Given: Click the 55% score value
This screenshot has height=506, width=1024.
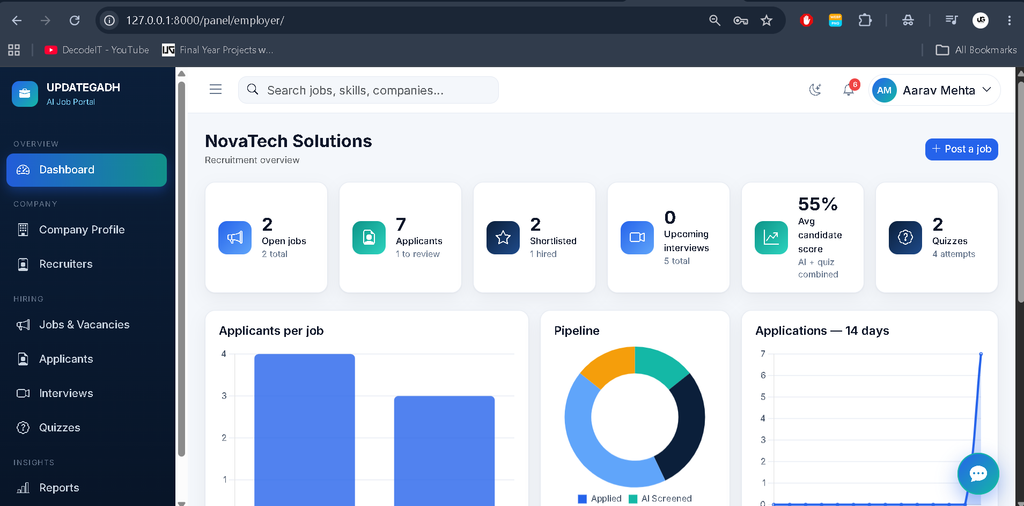Looking at the screenshot, I should (818, 204).
